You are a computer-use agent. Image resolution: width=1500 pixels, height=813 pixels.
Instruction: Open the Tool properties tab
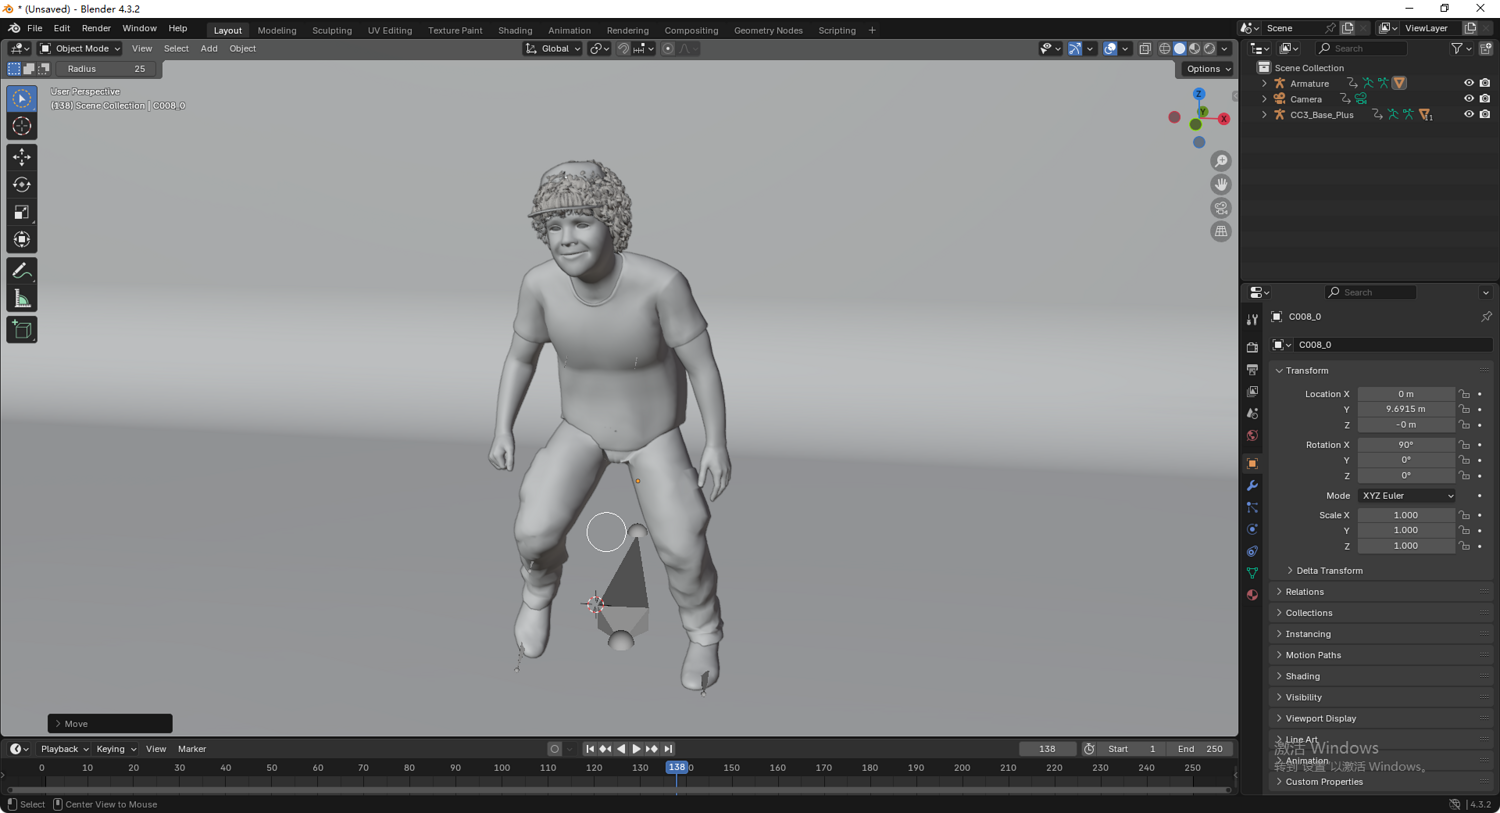click(1252, 320)
